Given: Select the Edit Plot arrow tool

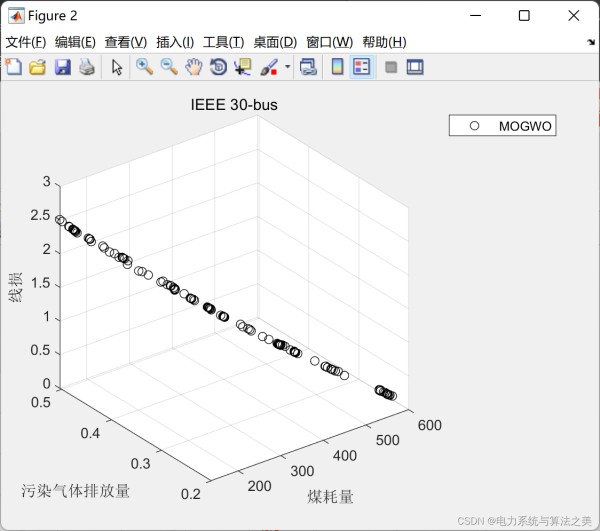Looking at the screenshot, I should click(x=117, y=67).
